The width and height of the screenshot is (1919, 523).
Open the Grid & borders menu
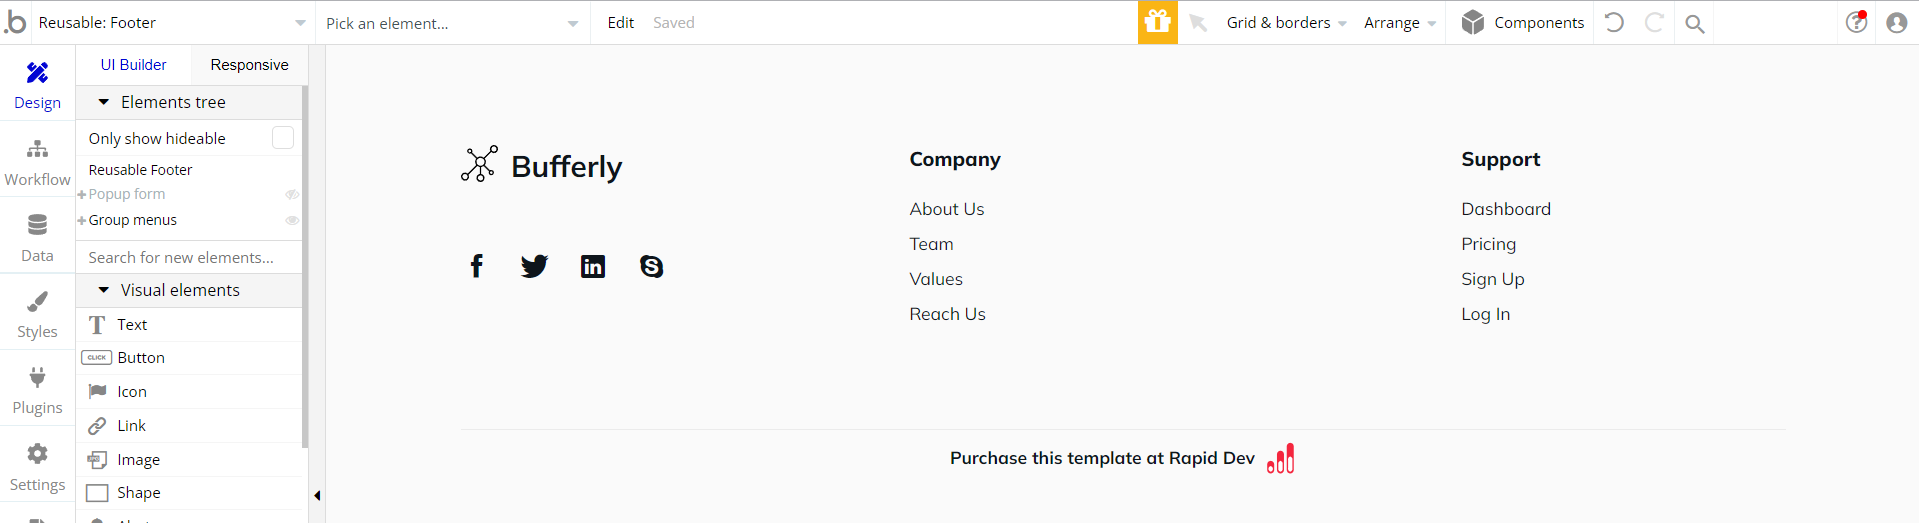point(1286,23)
